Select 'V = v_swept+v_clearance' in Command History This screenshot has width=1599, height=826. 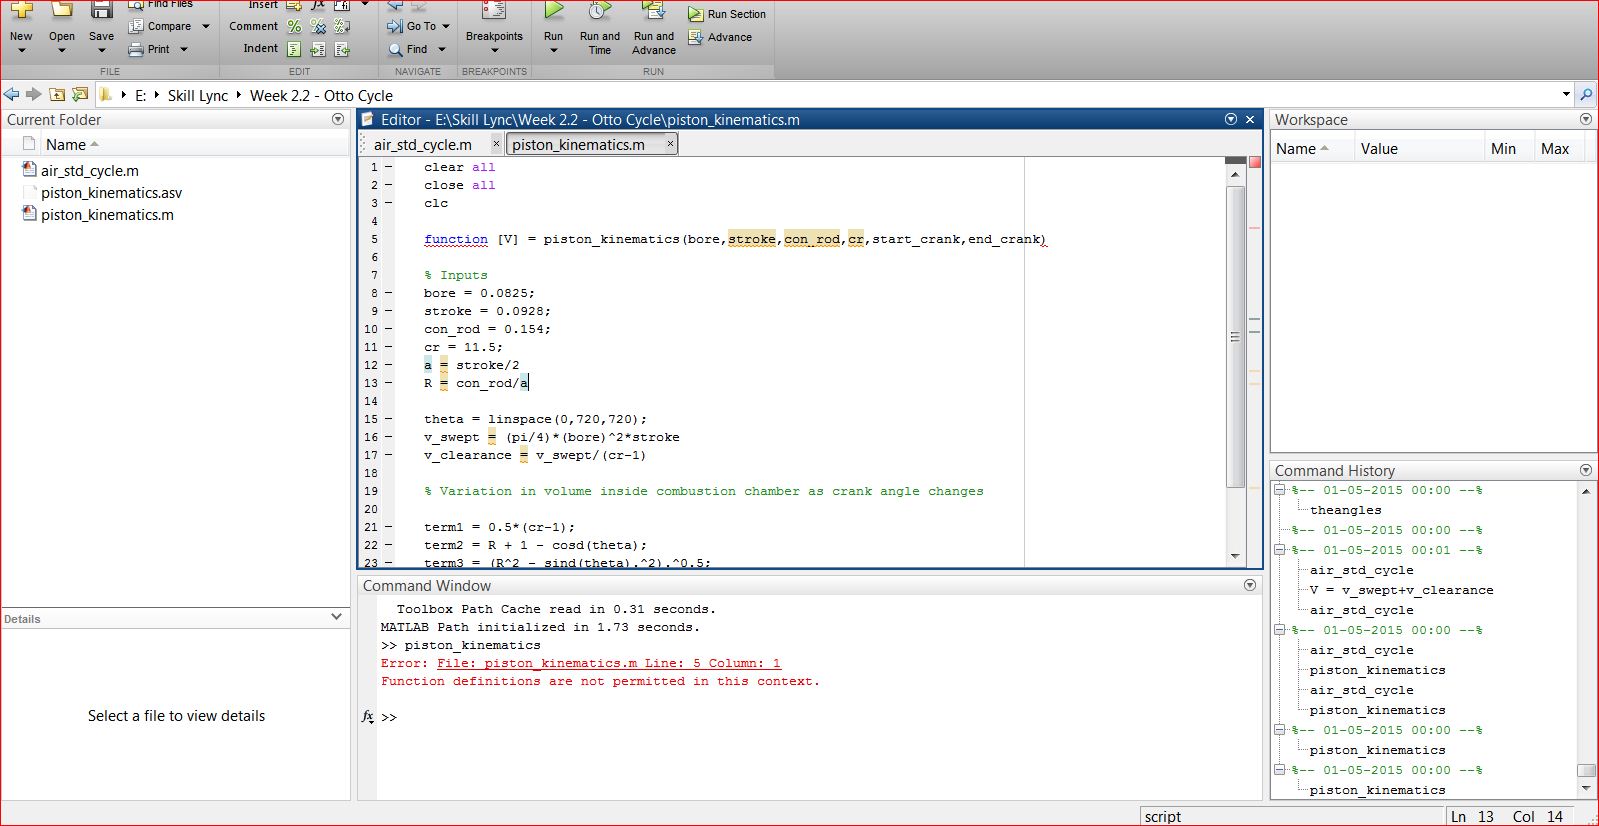point(1401,590)
